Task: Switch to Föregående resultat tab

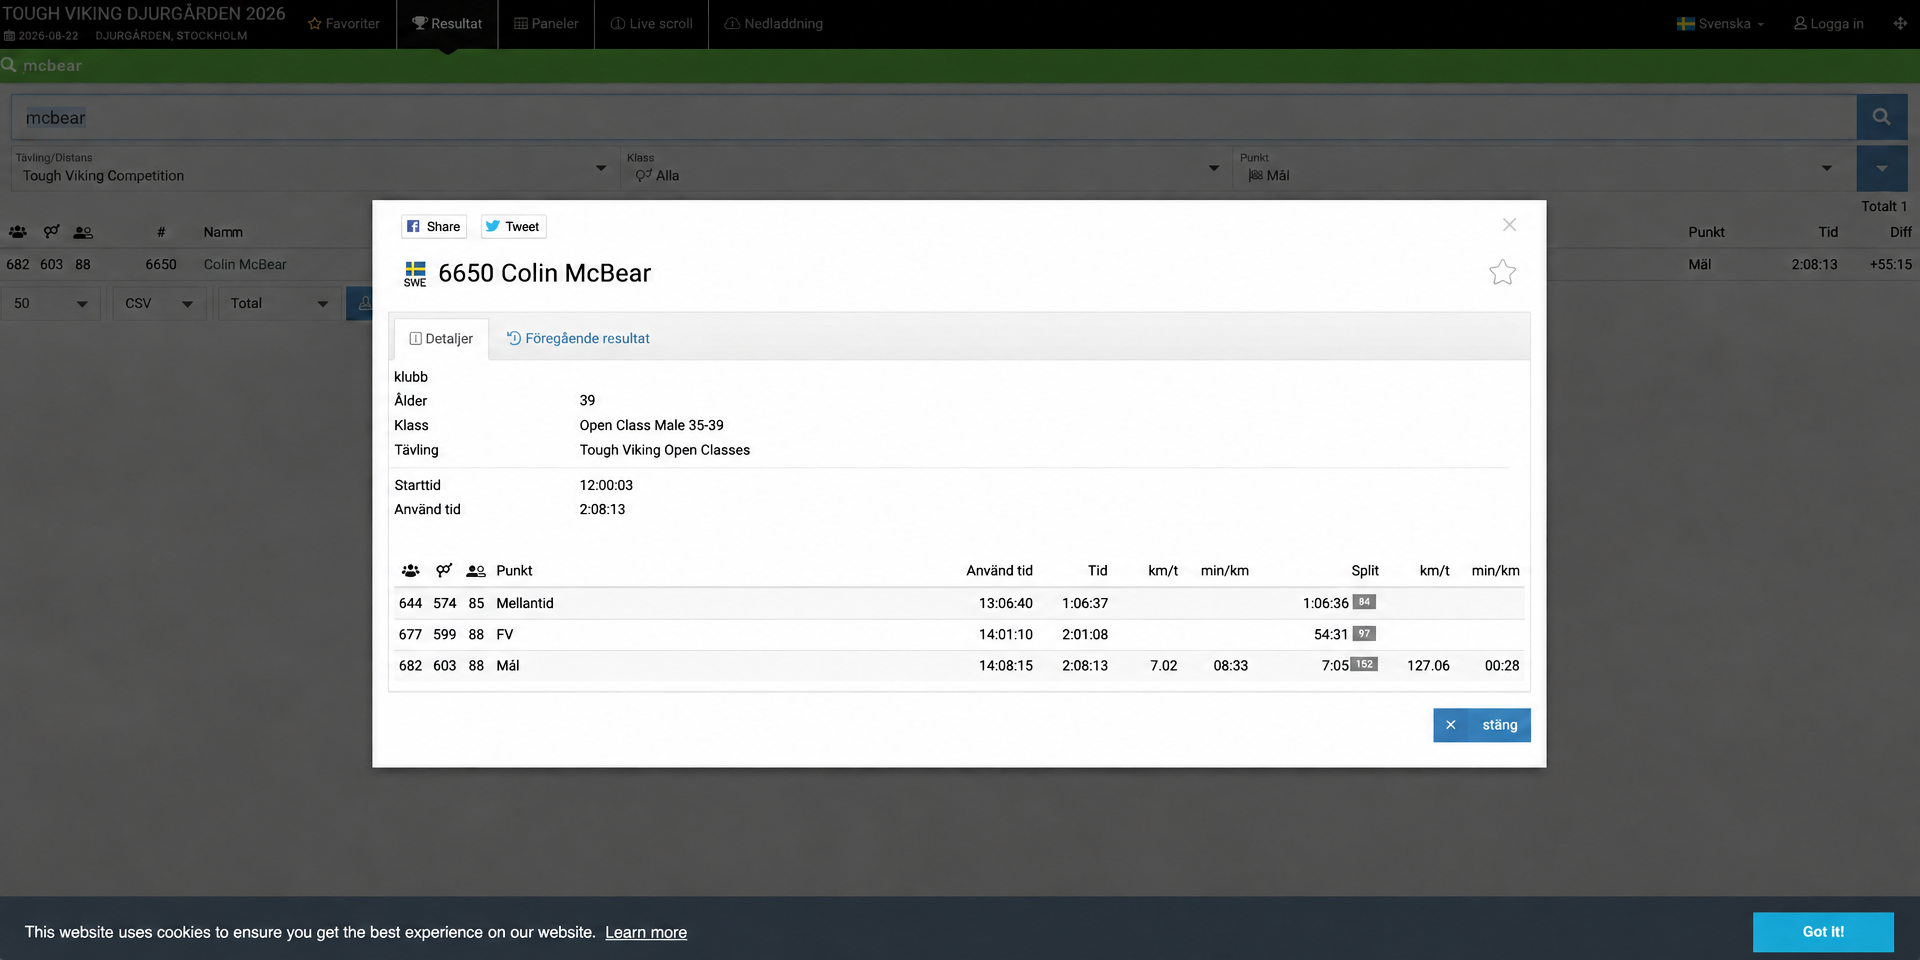Action: tap(578, 339)
